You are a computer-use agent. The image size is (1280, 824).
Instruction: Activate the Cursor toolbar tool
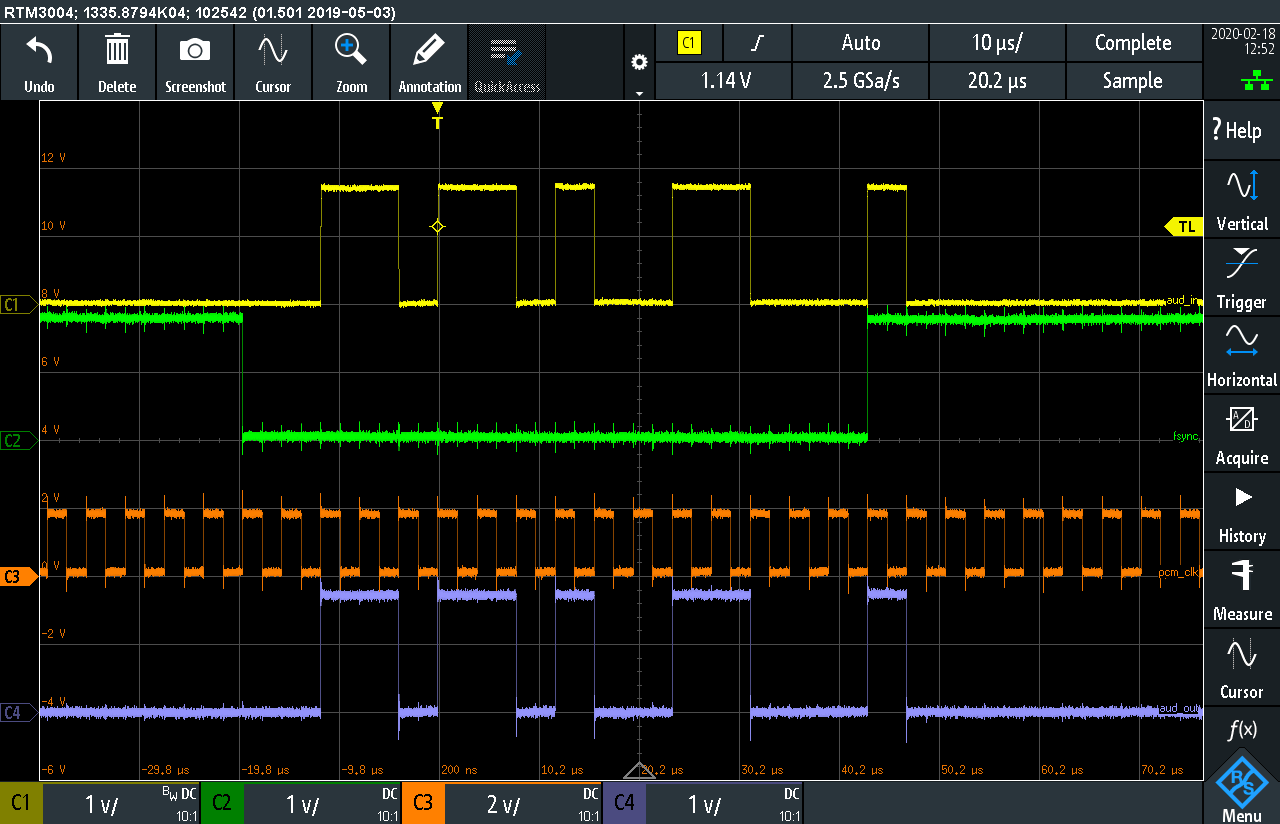click(273, 62)
